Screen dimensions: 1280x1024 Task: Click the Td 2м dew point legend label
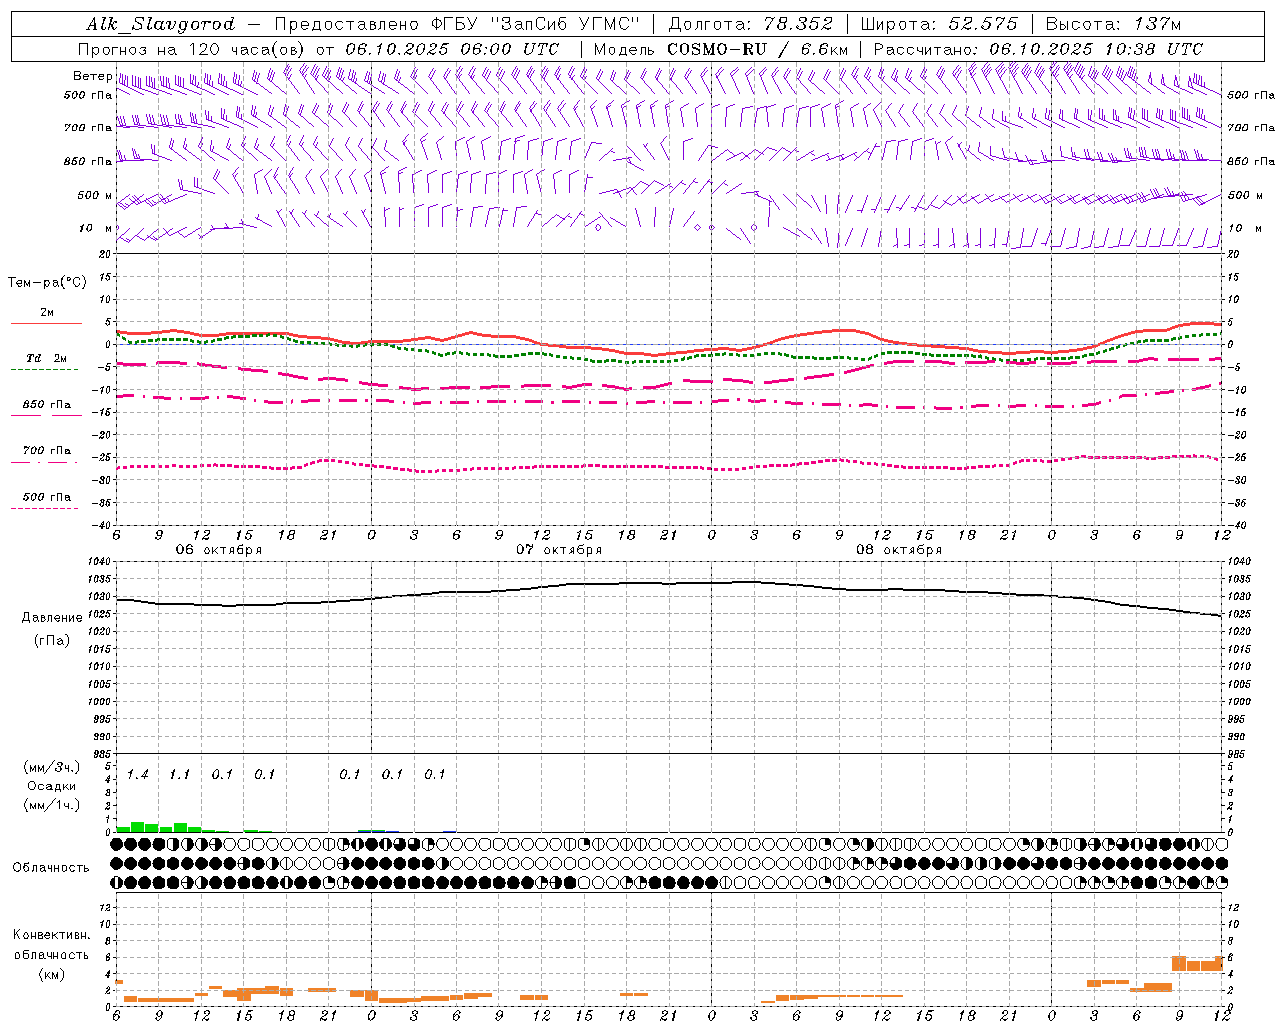(x=47, y=358)
